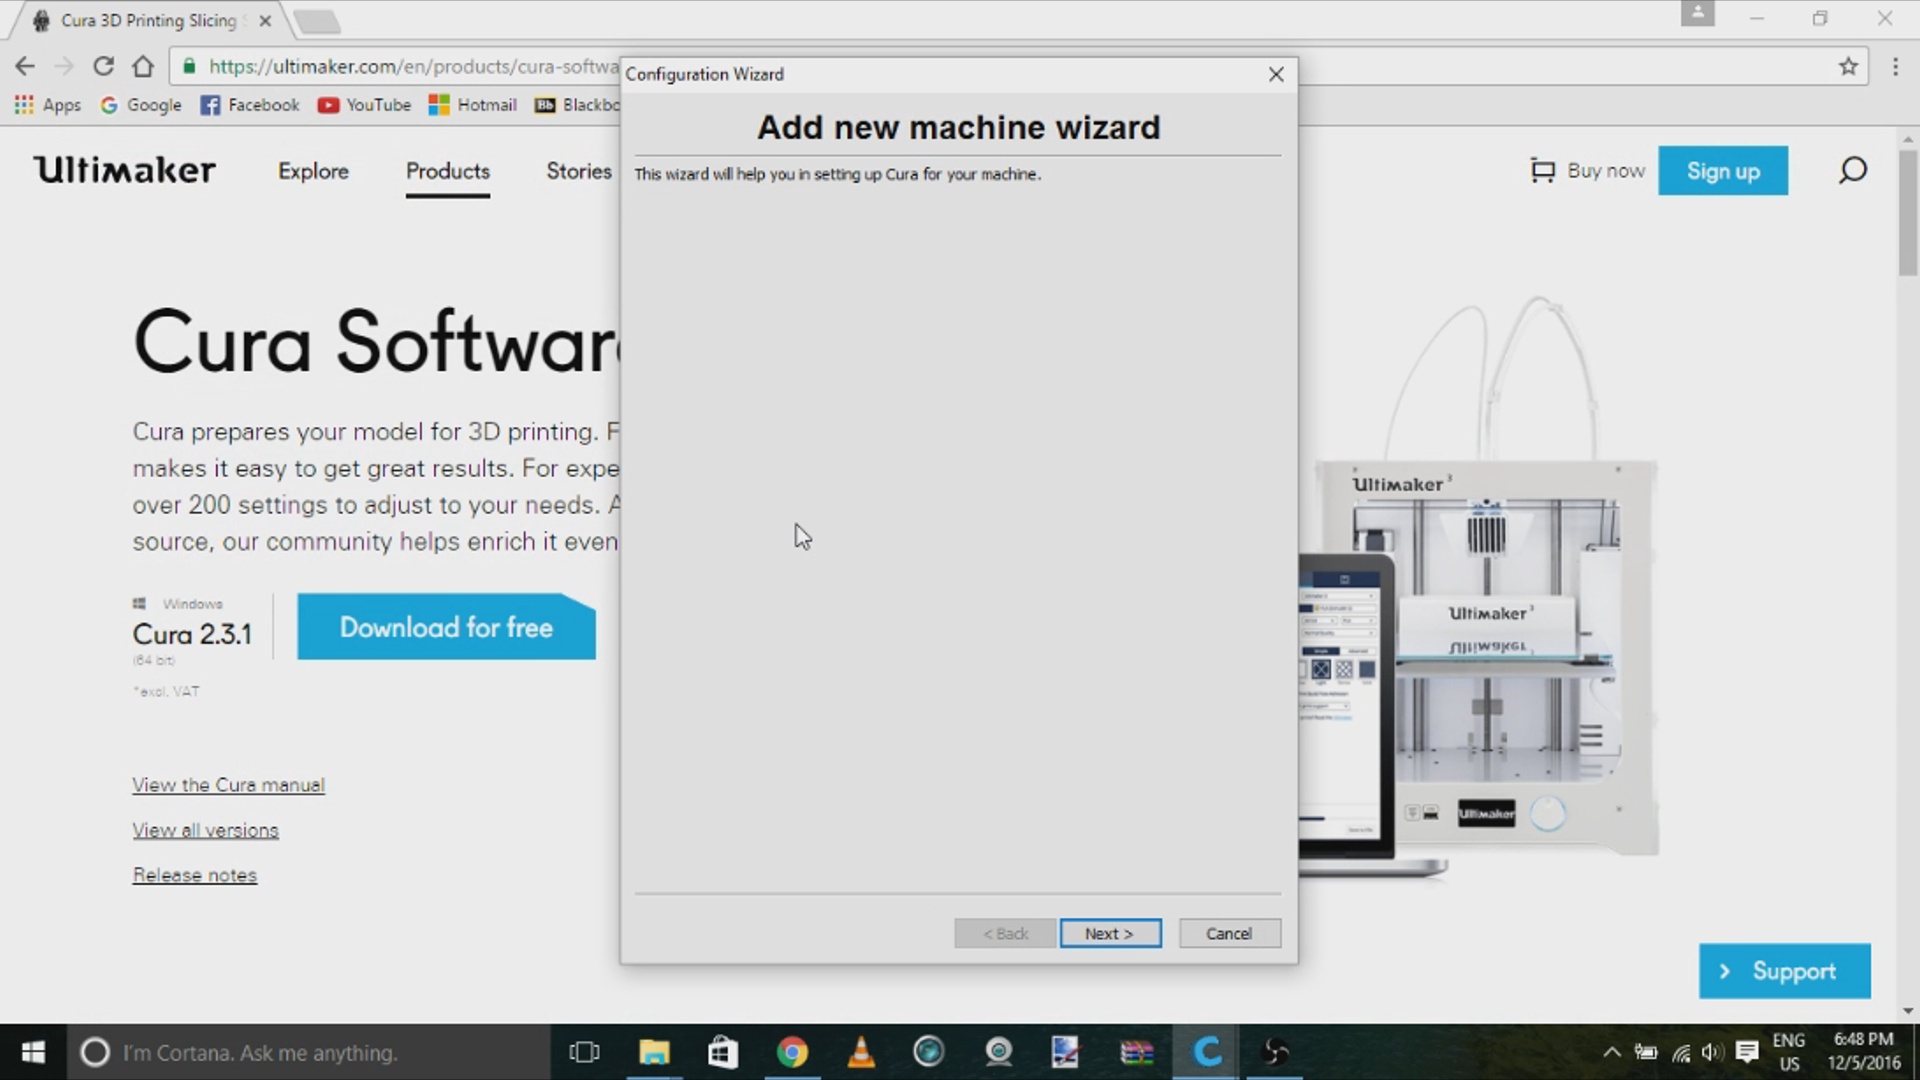Open the Chrome three-dot menu

click(1895, 66)
